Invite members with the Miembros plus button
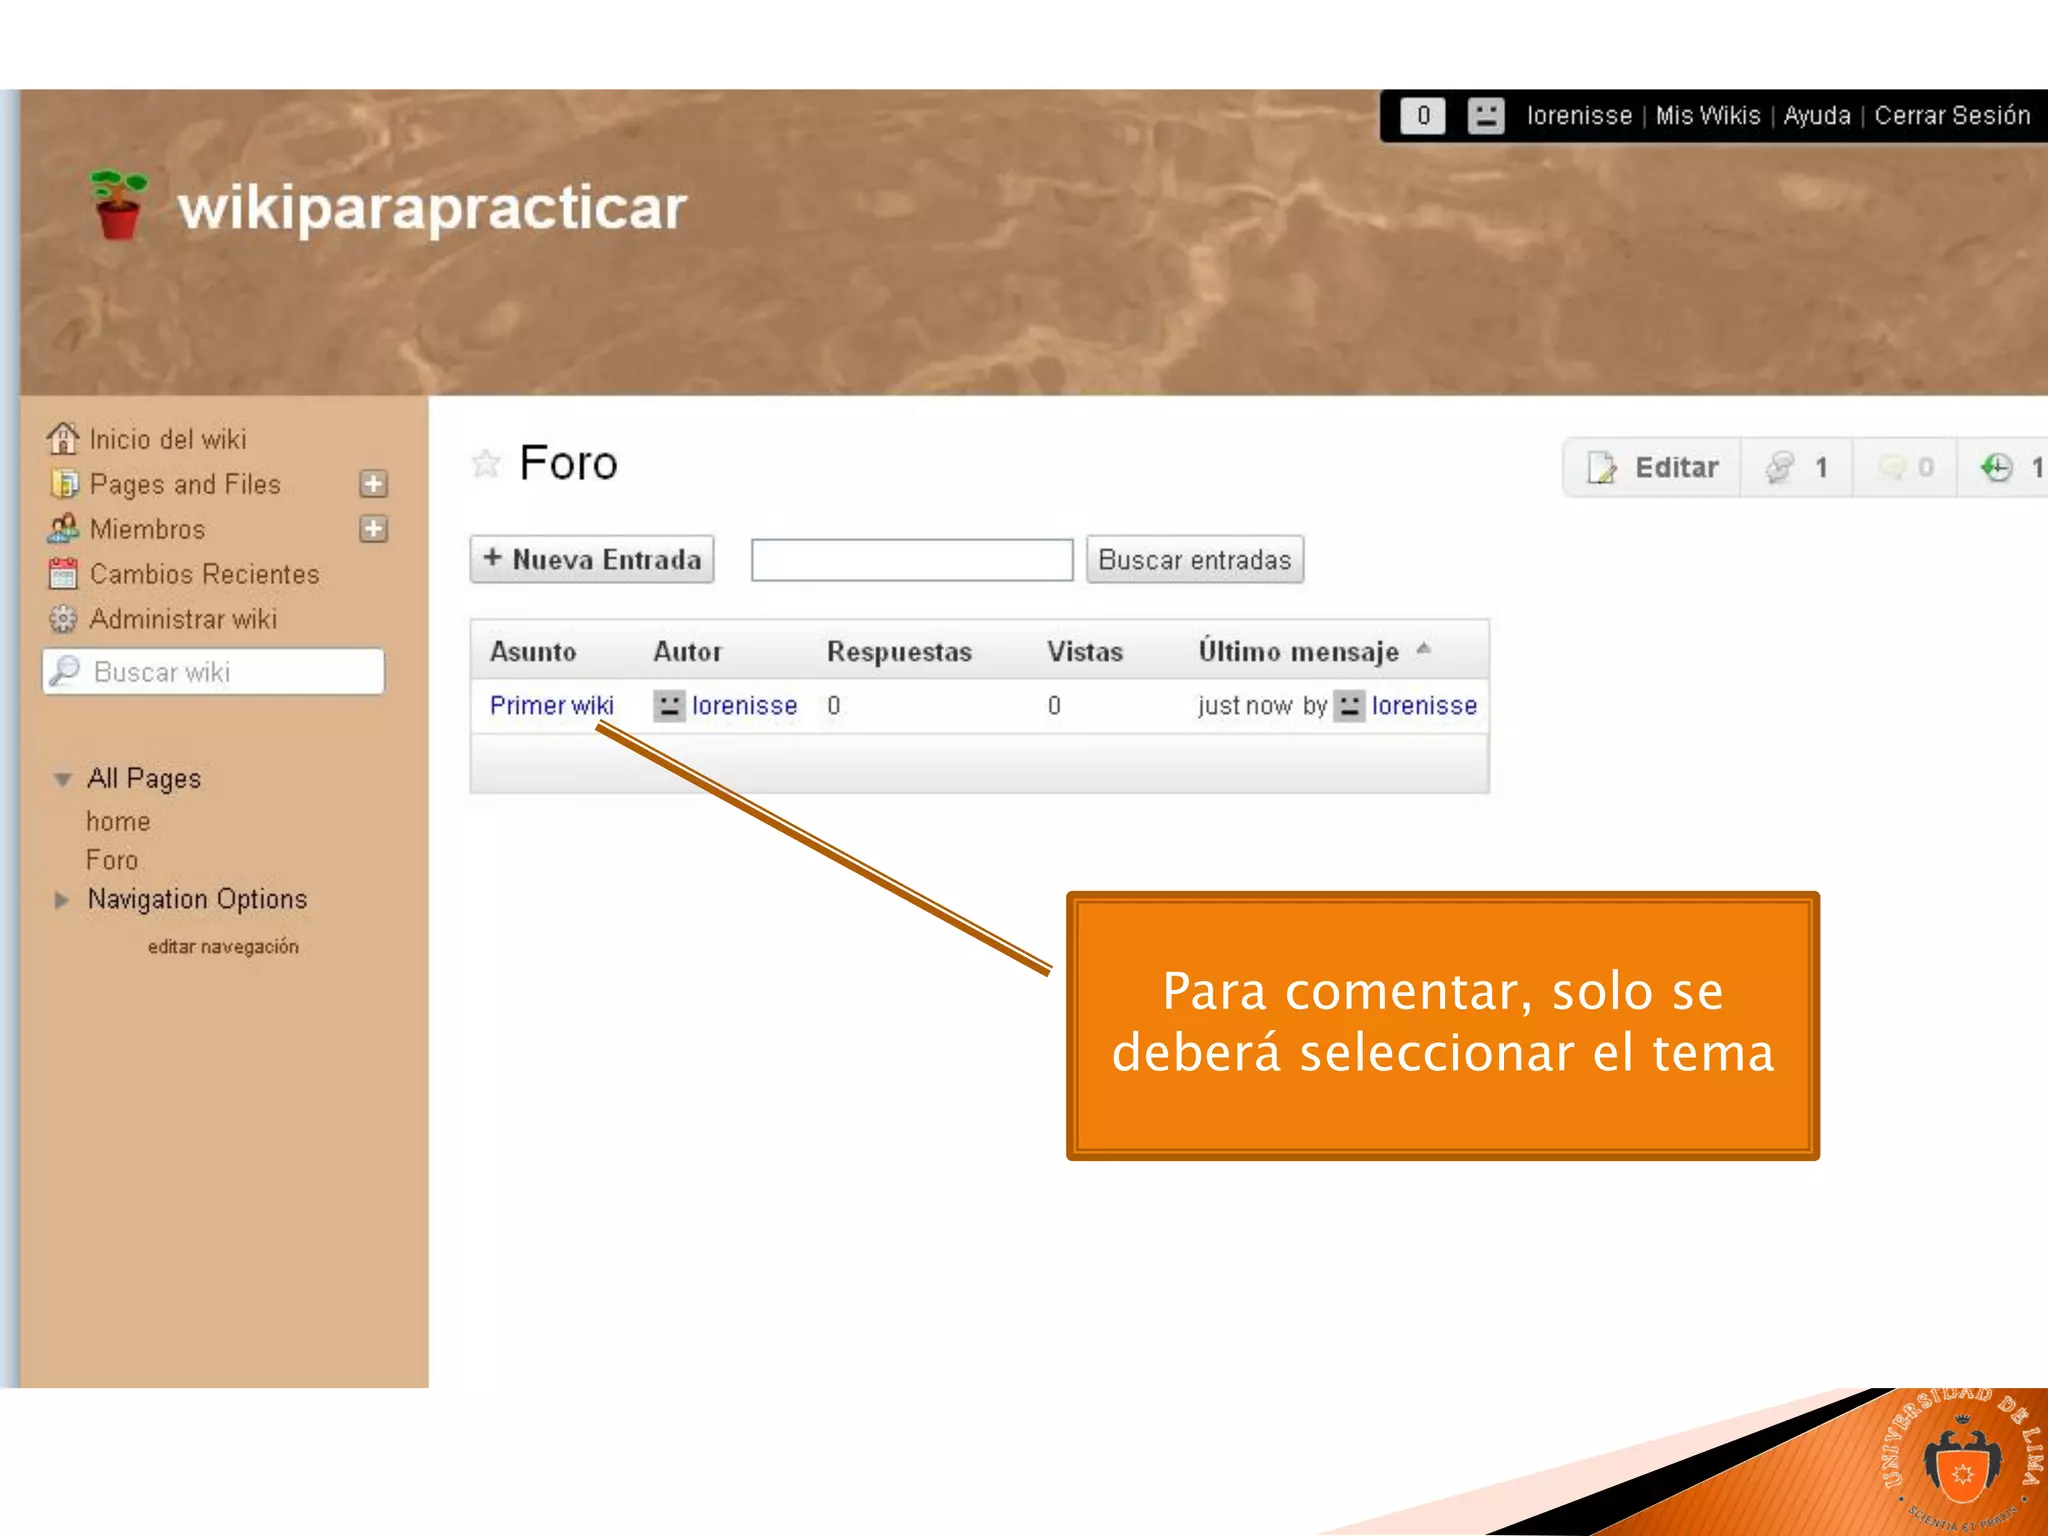 click(x=373, y=529)
